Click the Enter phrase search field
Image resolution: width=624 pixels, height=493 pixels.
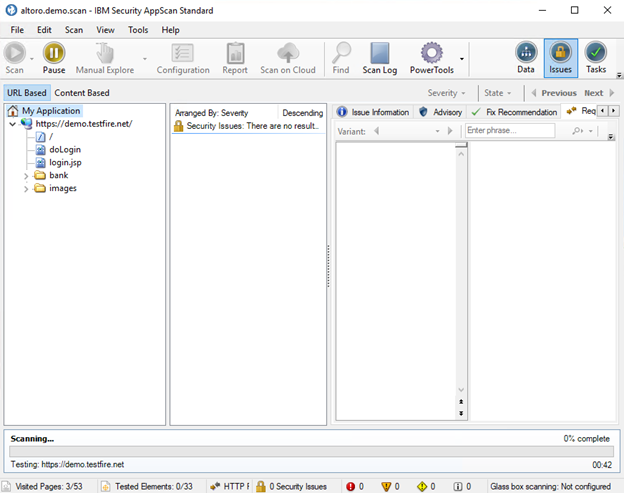[510, 131]
